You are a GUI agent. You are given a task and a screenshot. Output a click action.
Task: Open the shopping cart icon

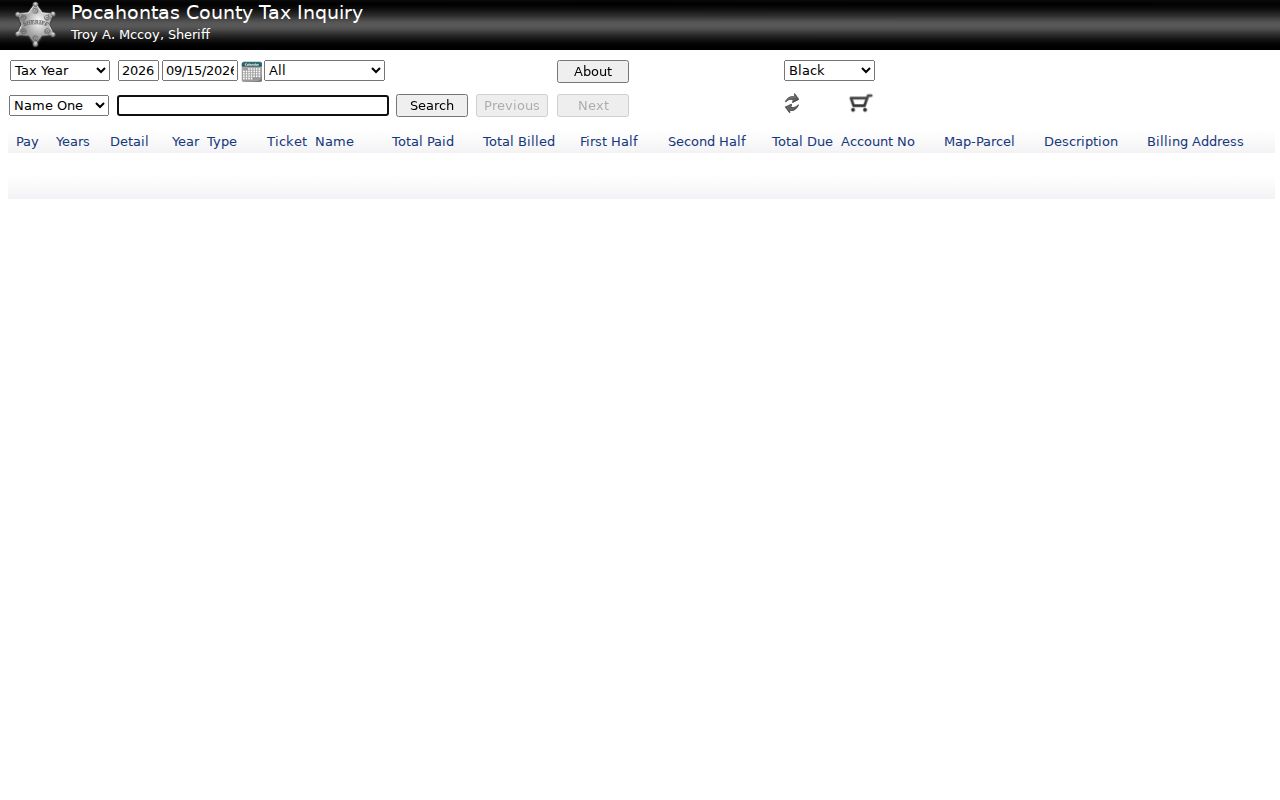pyautogui.click(x=860, y=103)
